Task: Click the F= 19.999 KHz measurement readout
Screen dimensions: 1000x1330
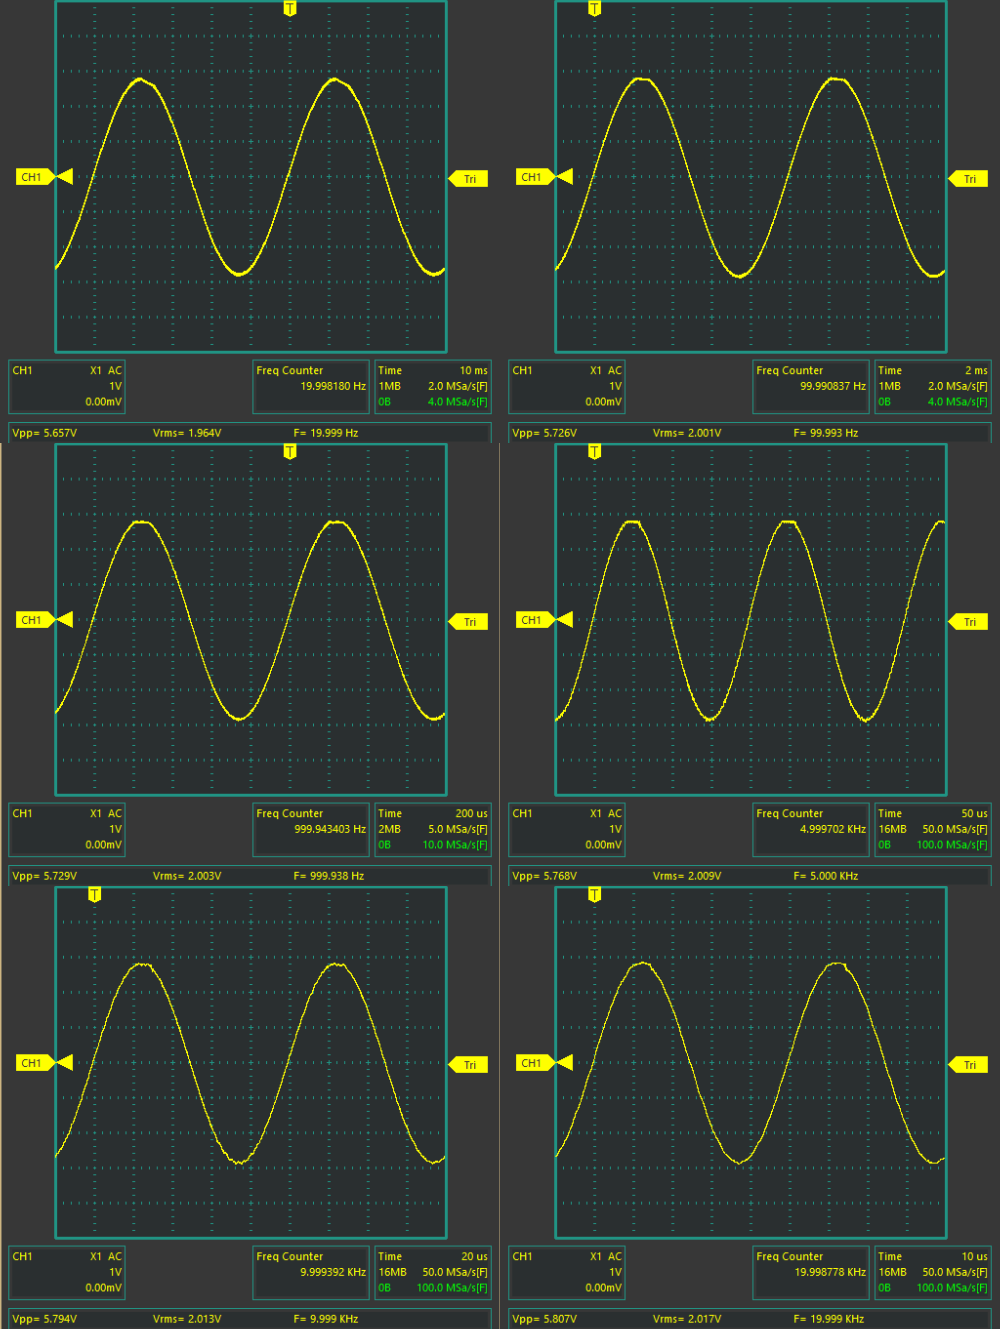Action: tap(828, 1319)
